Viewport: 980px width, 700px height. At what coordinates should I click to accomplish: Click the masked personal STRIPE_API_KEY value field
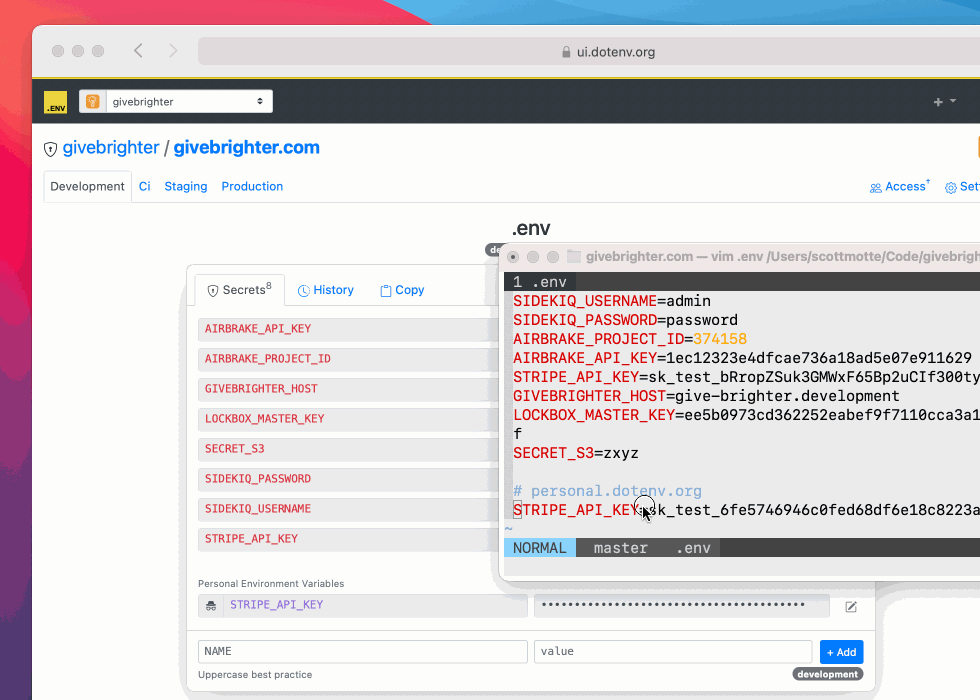[682, 605]
